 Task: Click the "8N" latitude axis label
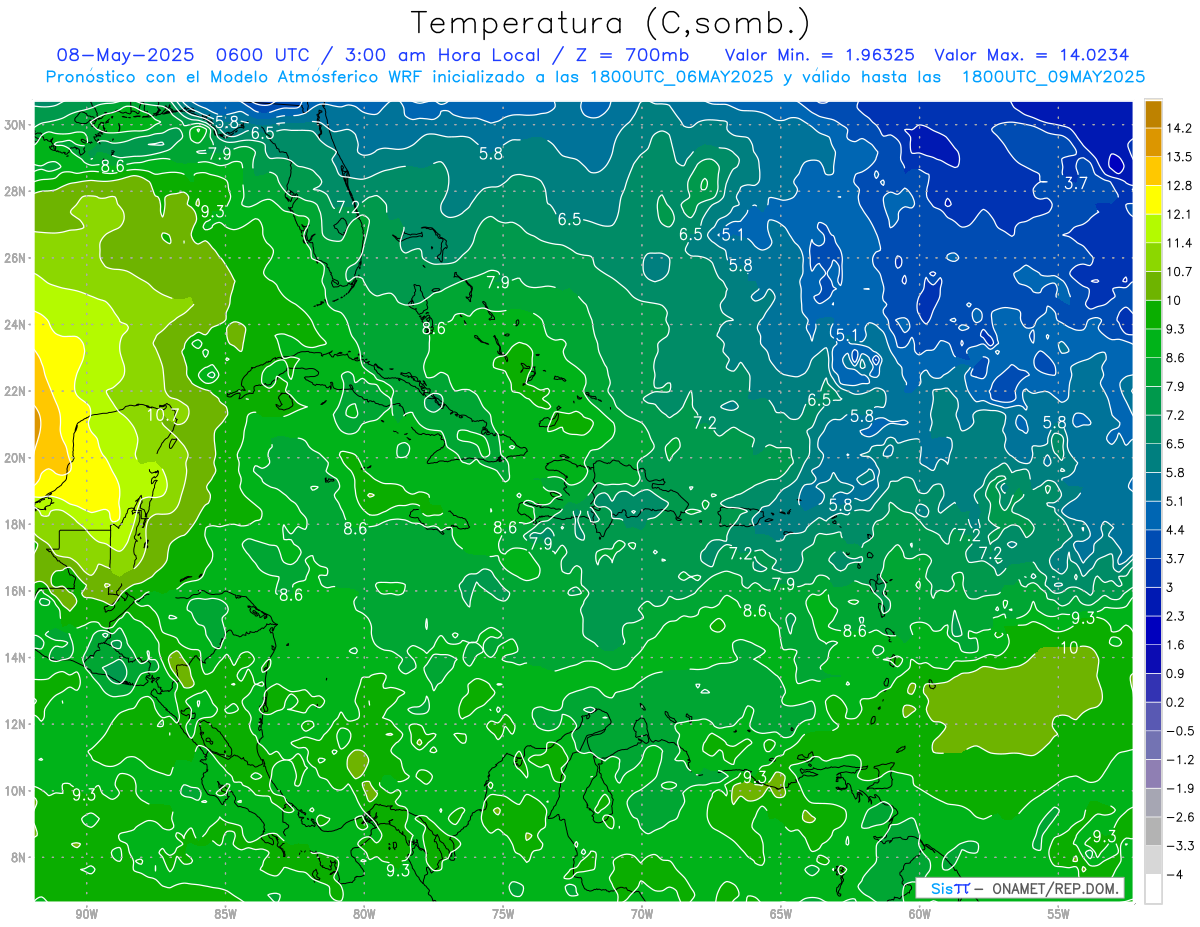coord(19,857)
